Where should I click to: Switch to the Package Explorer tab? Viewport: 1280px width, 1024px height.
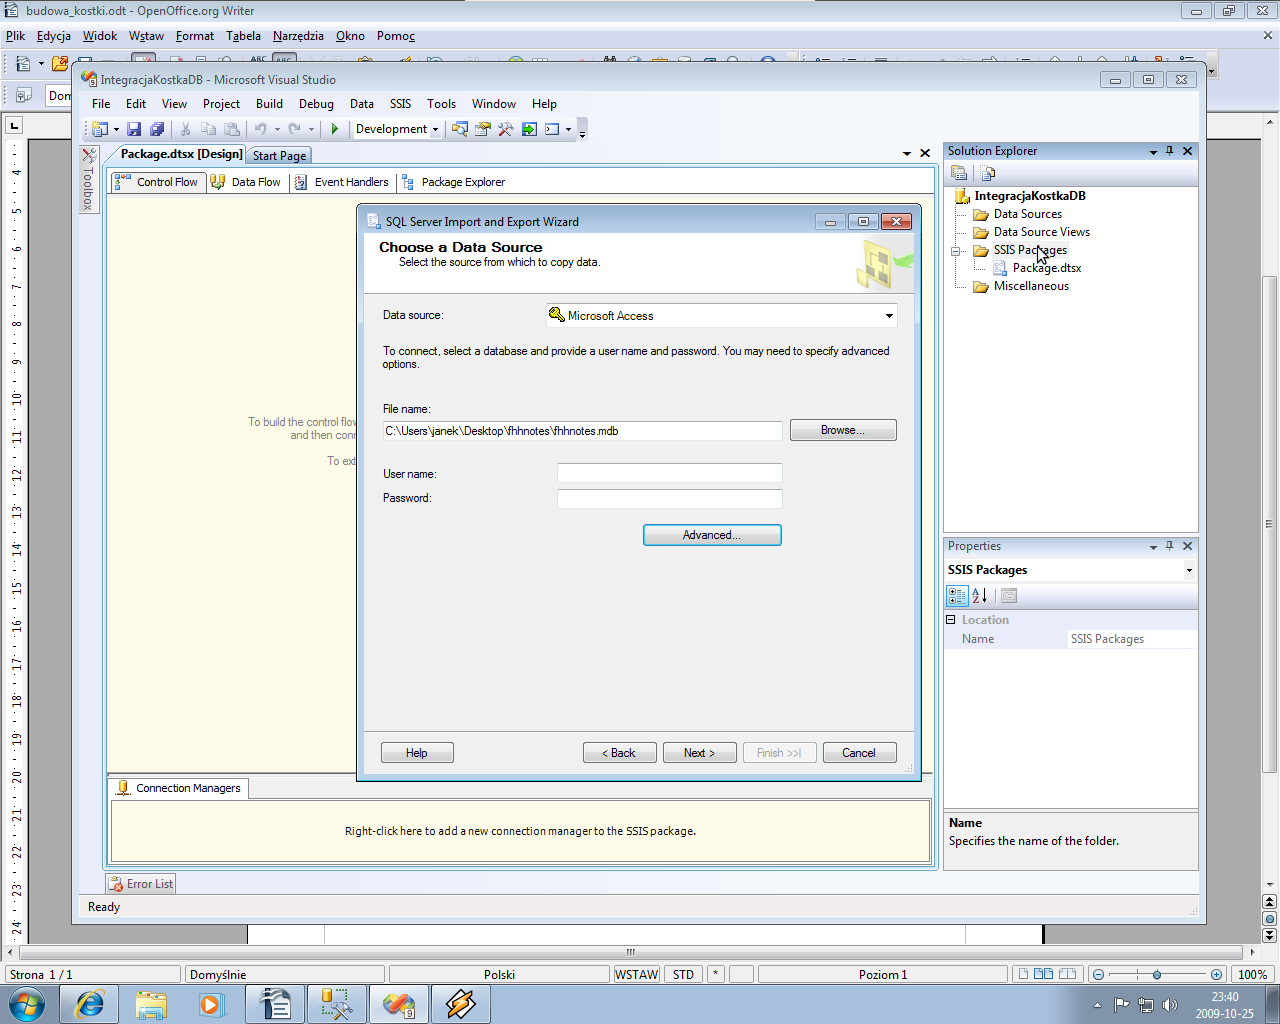454,182
